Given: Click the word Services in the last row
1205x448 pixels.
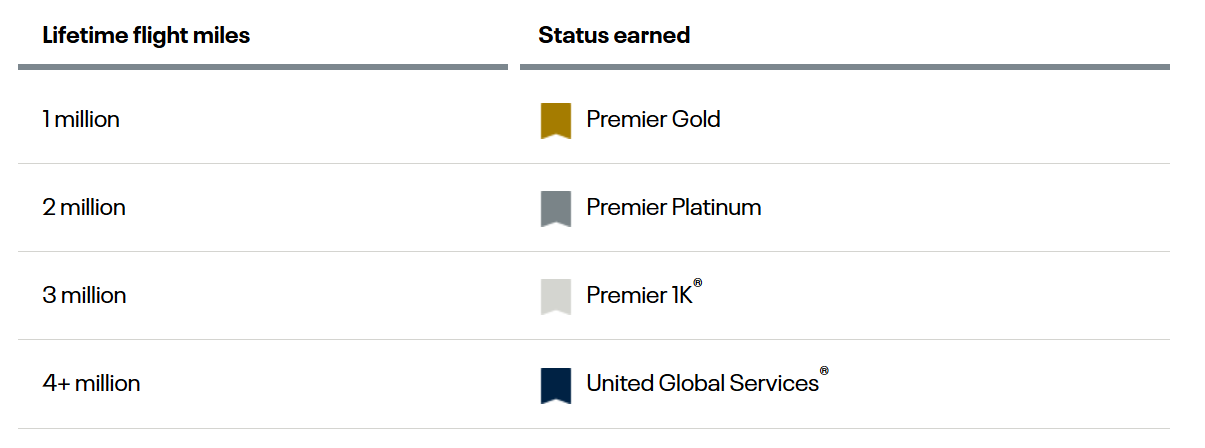Looking at the screenshot, I should (778, 383).
